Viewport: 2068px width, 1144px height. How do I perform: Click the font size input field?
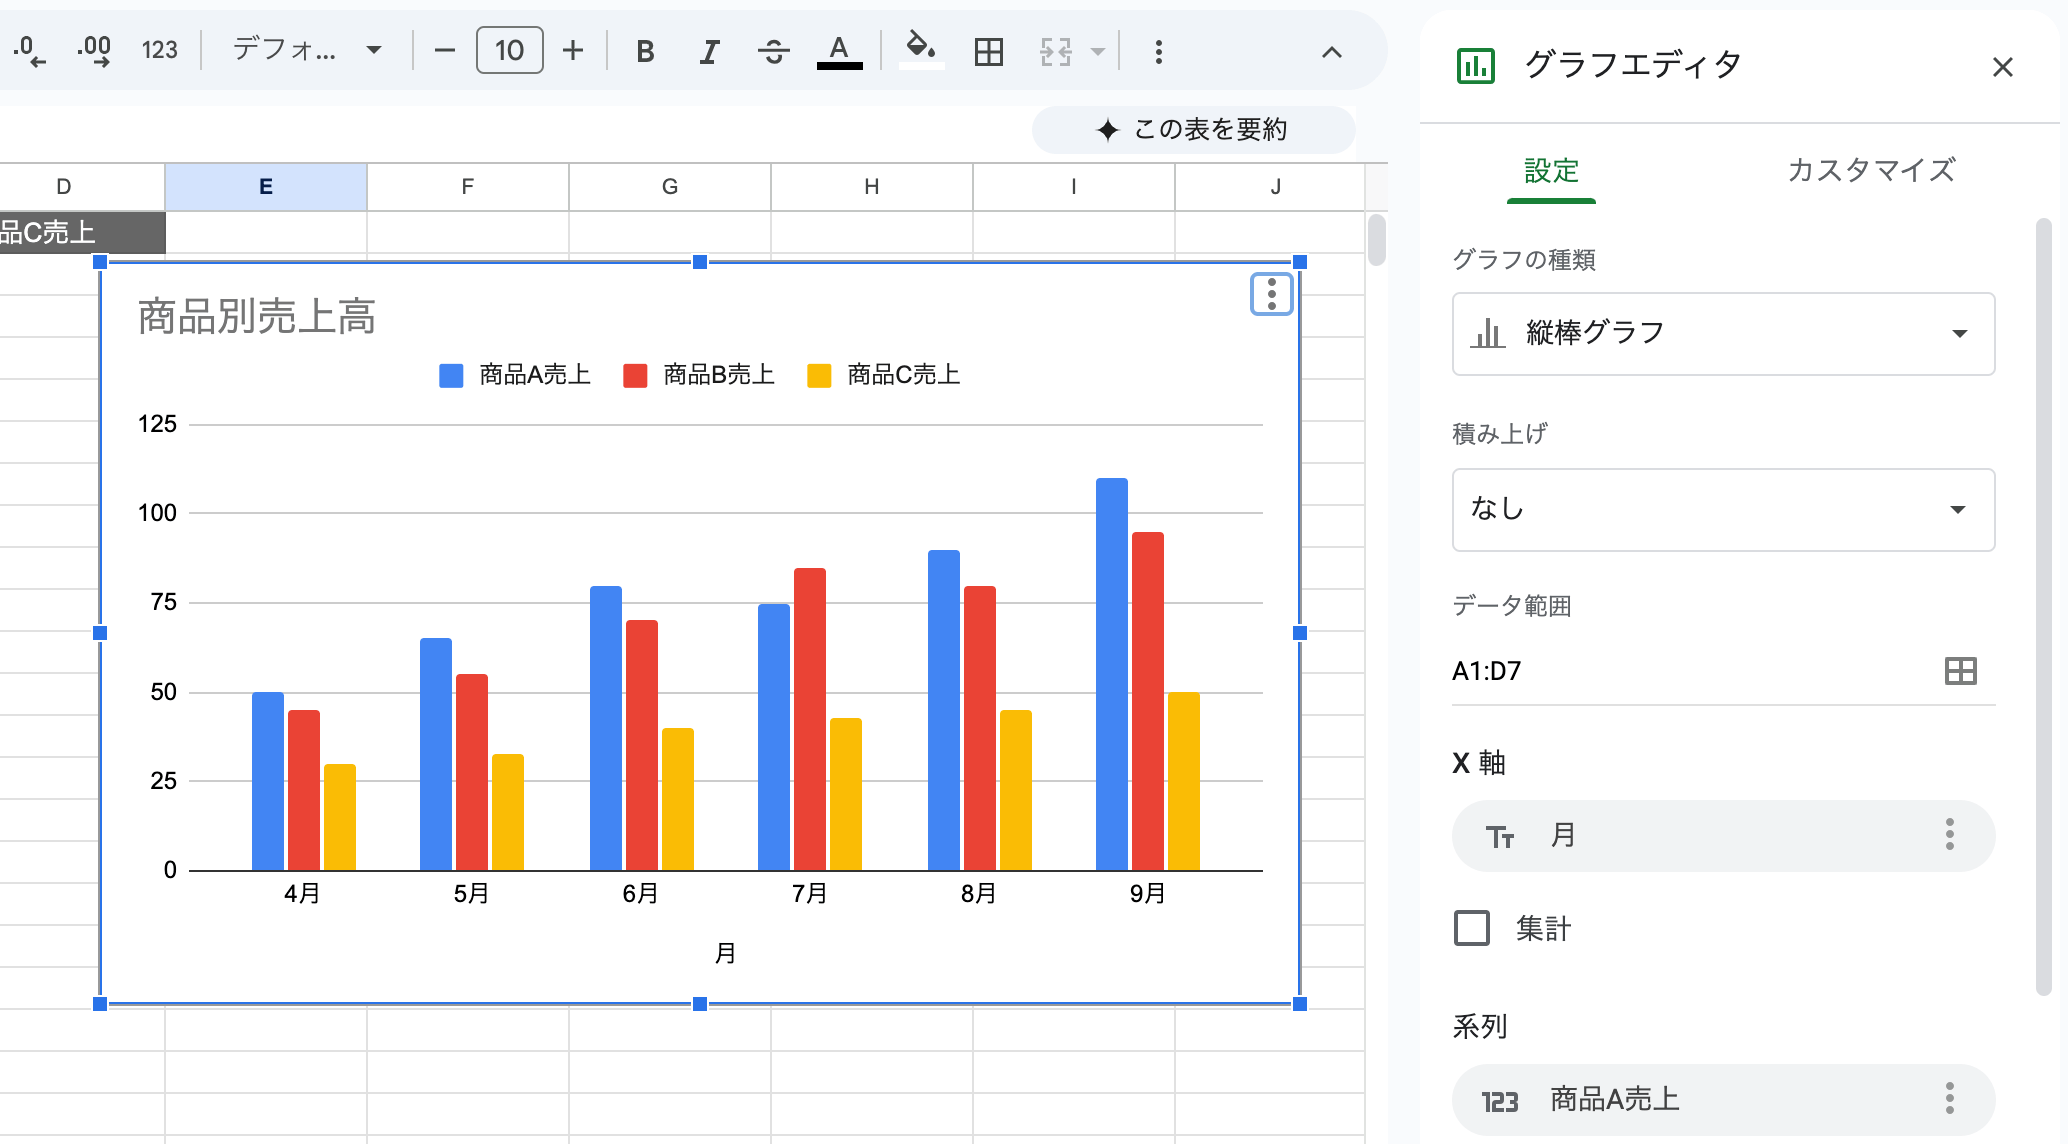(509, 50)
